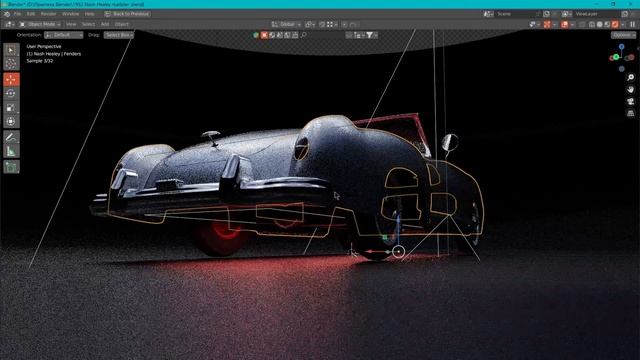Open the Help menu

(x=89, y=14)
